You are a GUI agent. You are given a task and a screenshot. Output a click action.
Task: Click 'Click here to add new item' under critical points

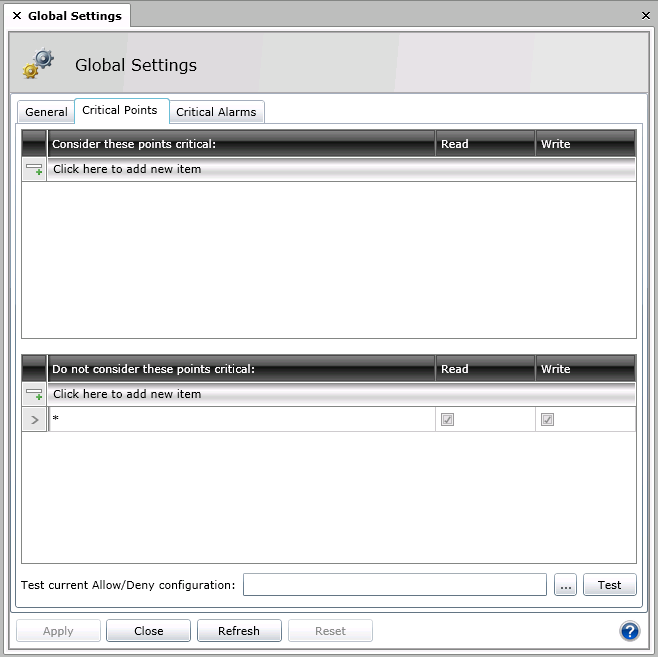point(127,169)
